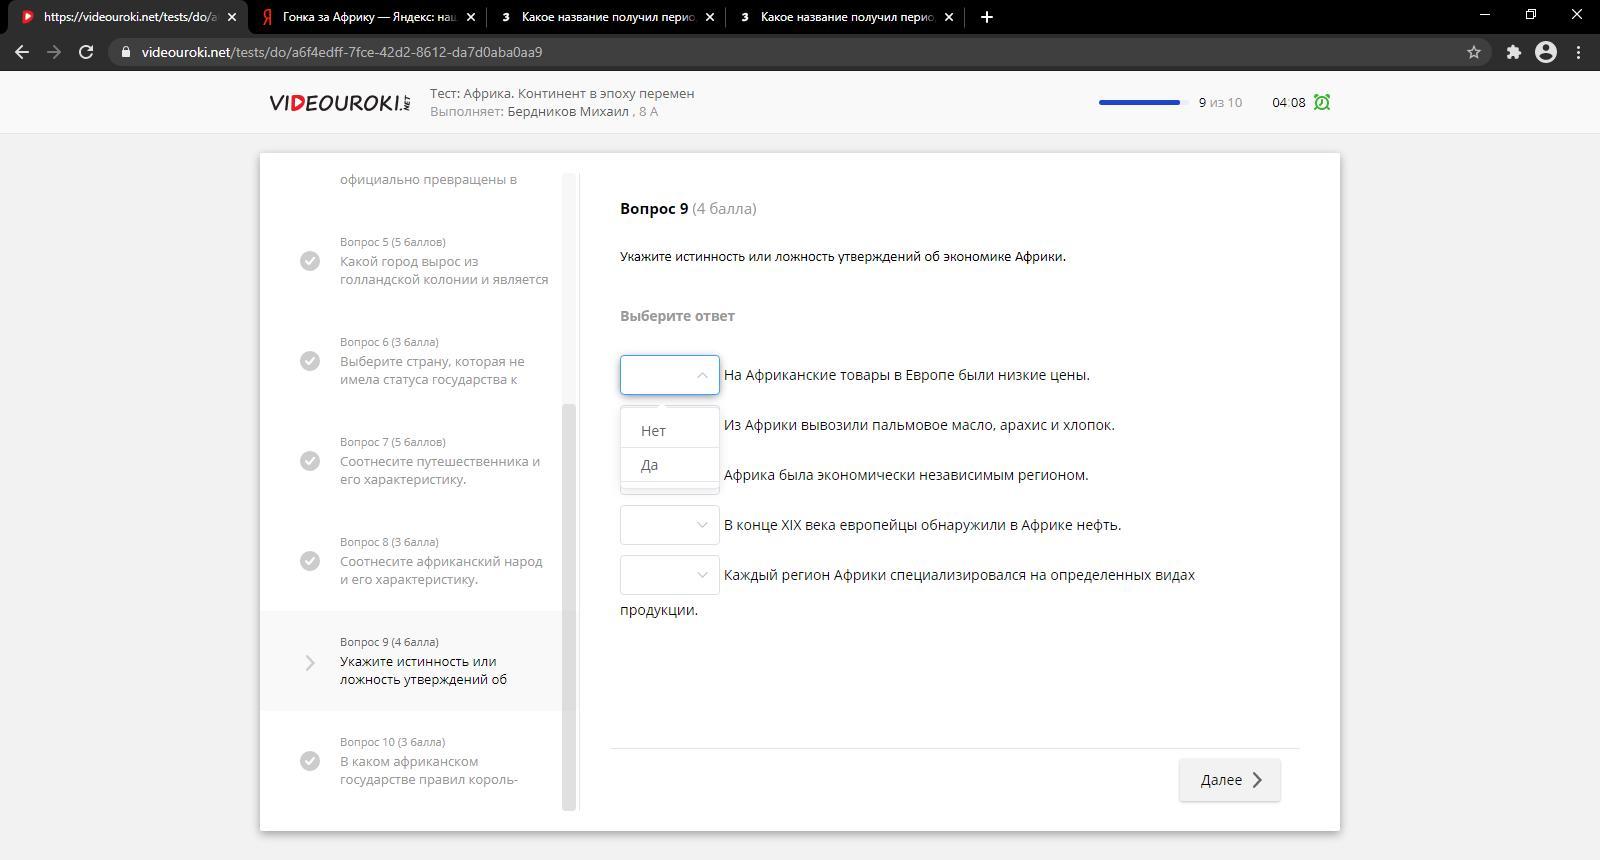Click the green timer alarm icon
Screen dimensions: 1600x860
[1322, 102]
